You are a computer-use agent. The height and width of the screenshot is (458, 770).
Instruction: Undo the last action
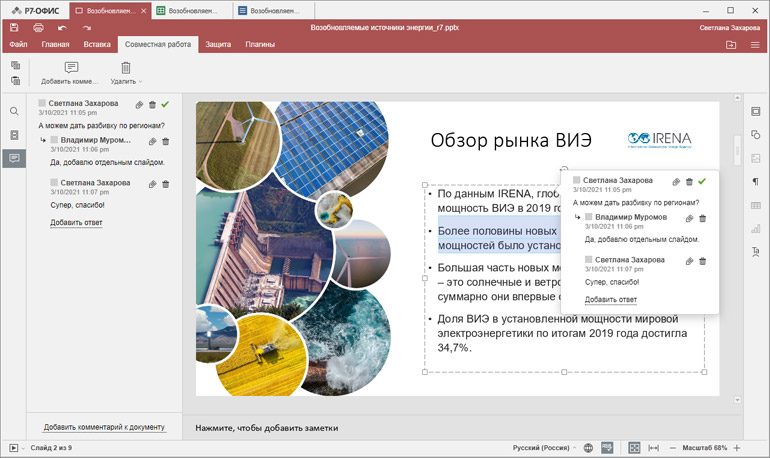click(62, 28)
